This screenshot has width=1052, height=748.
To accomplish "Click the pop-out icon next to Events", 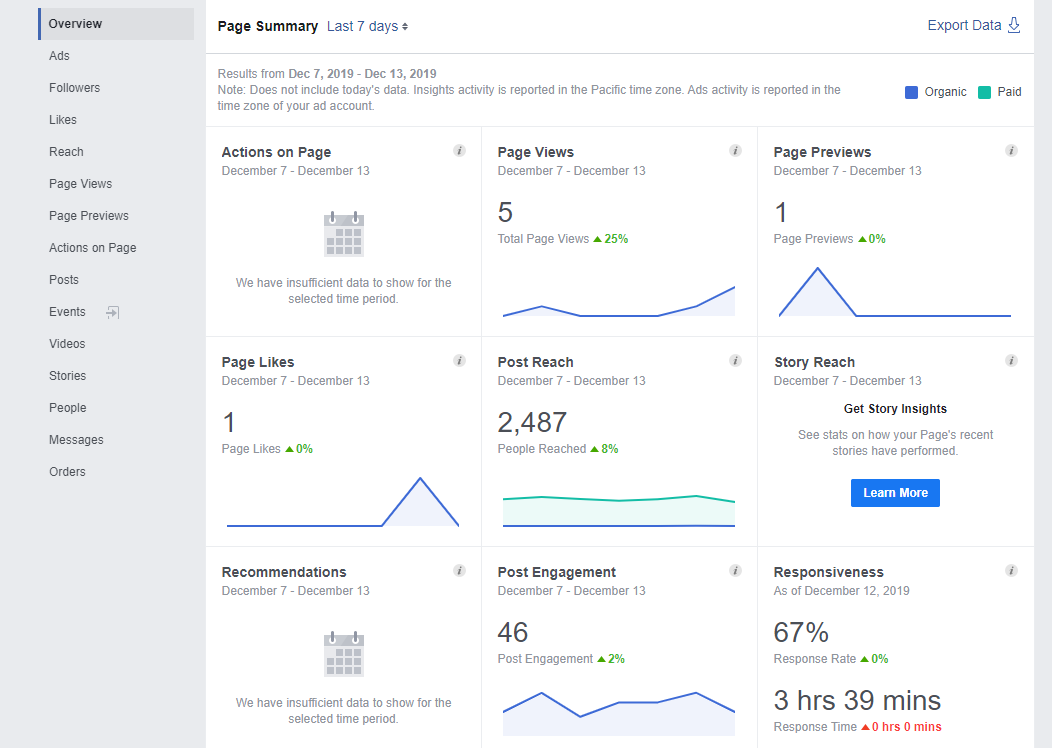I will click(110, 312).
